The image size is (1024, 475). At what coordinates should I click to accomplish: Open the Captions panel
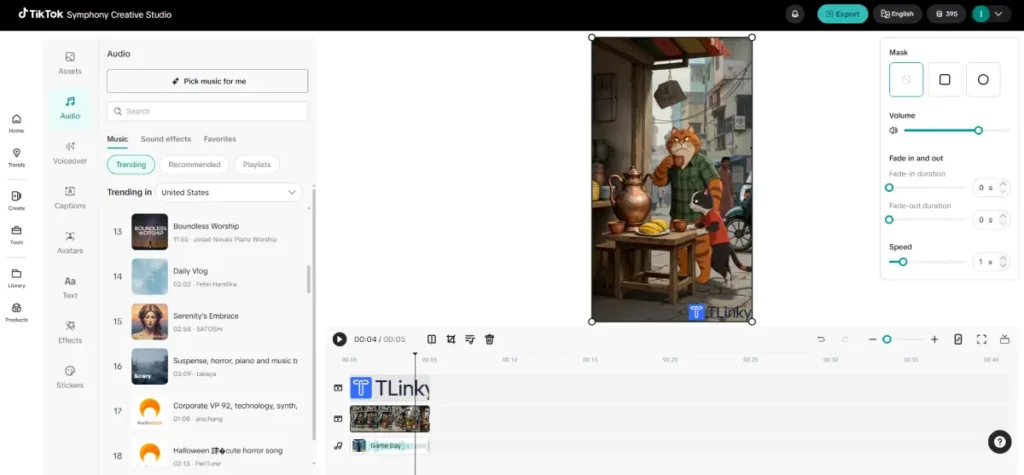[70, 197]
